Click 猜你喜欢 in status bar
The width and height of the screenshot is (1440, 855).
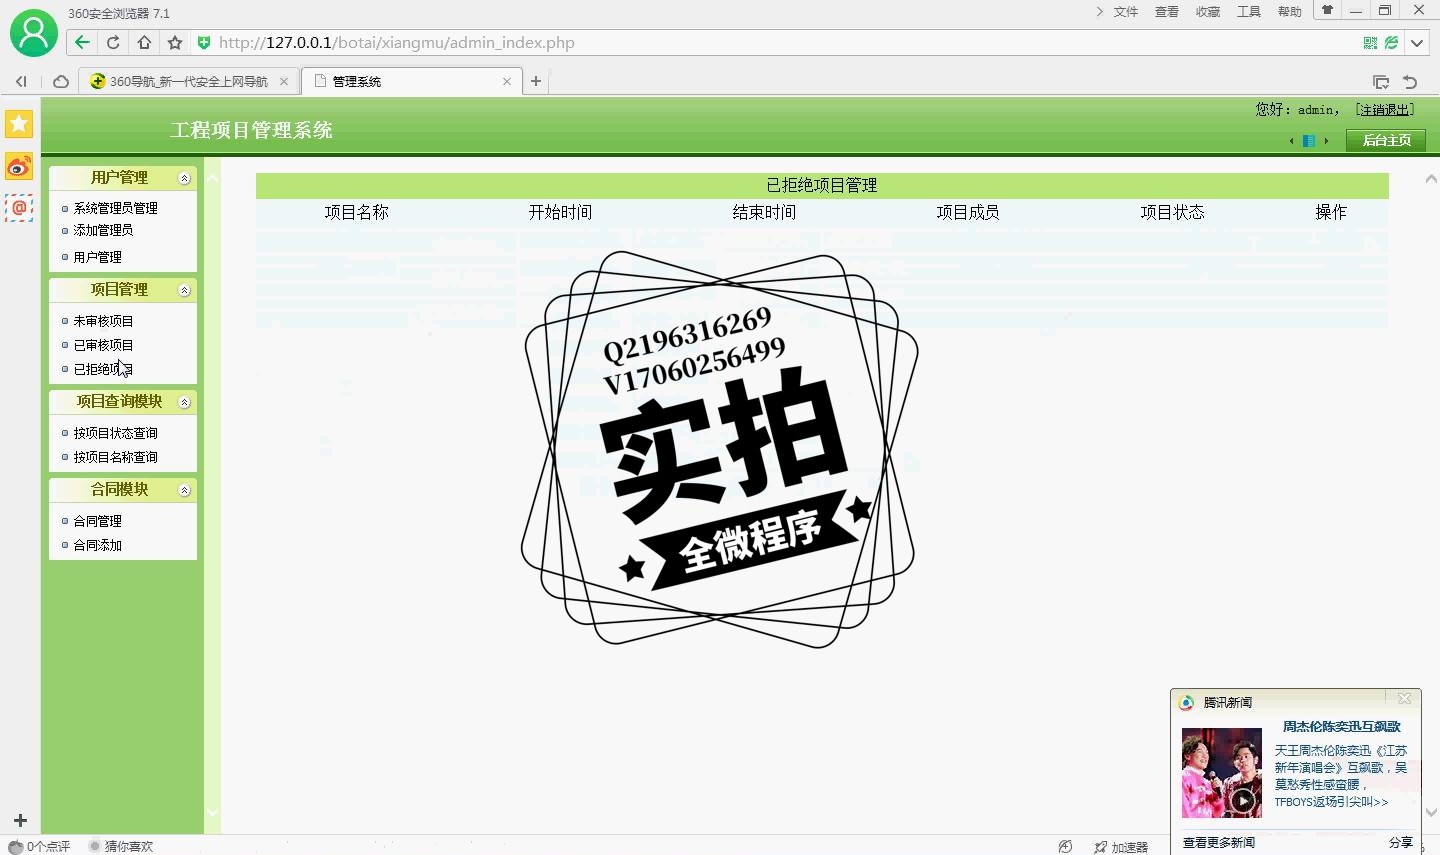point(121,846)
